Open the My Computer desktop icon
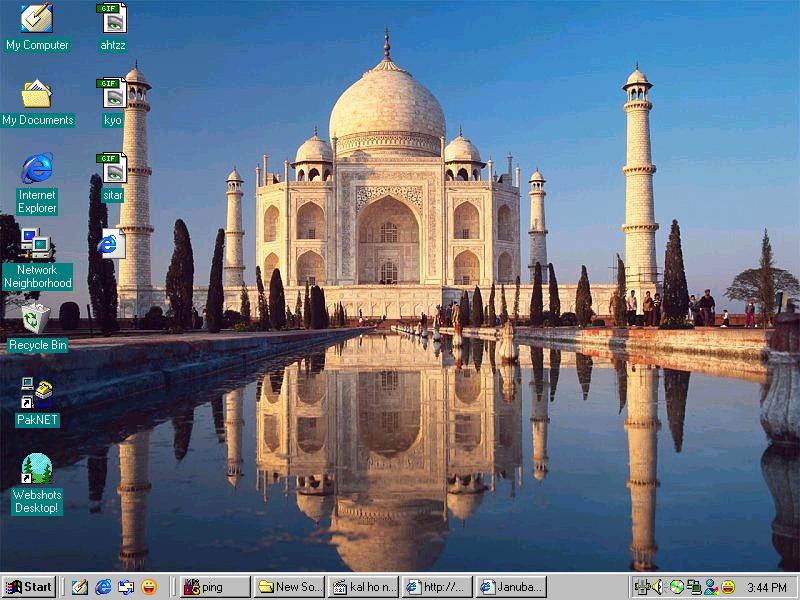 coord(37,27)
